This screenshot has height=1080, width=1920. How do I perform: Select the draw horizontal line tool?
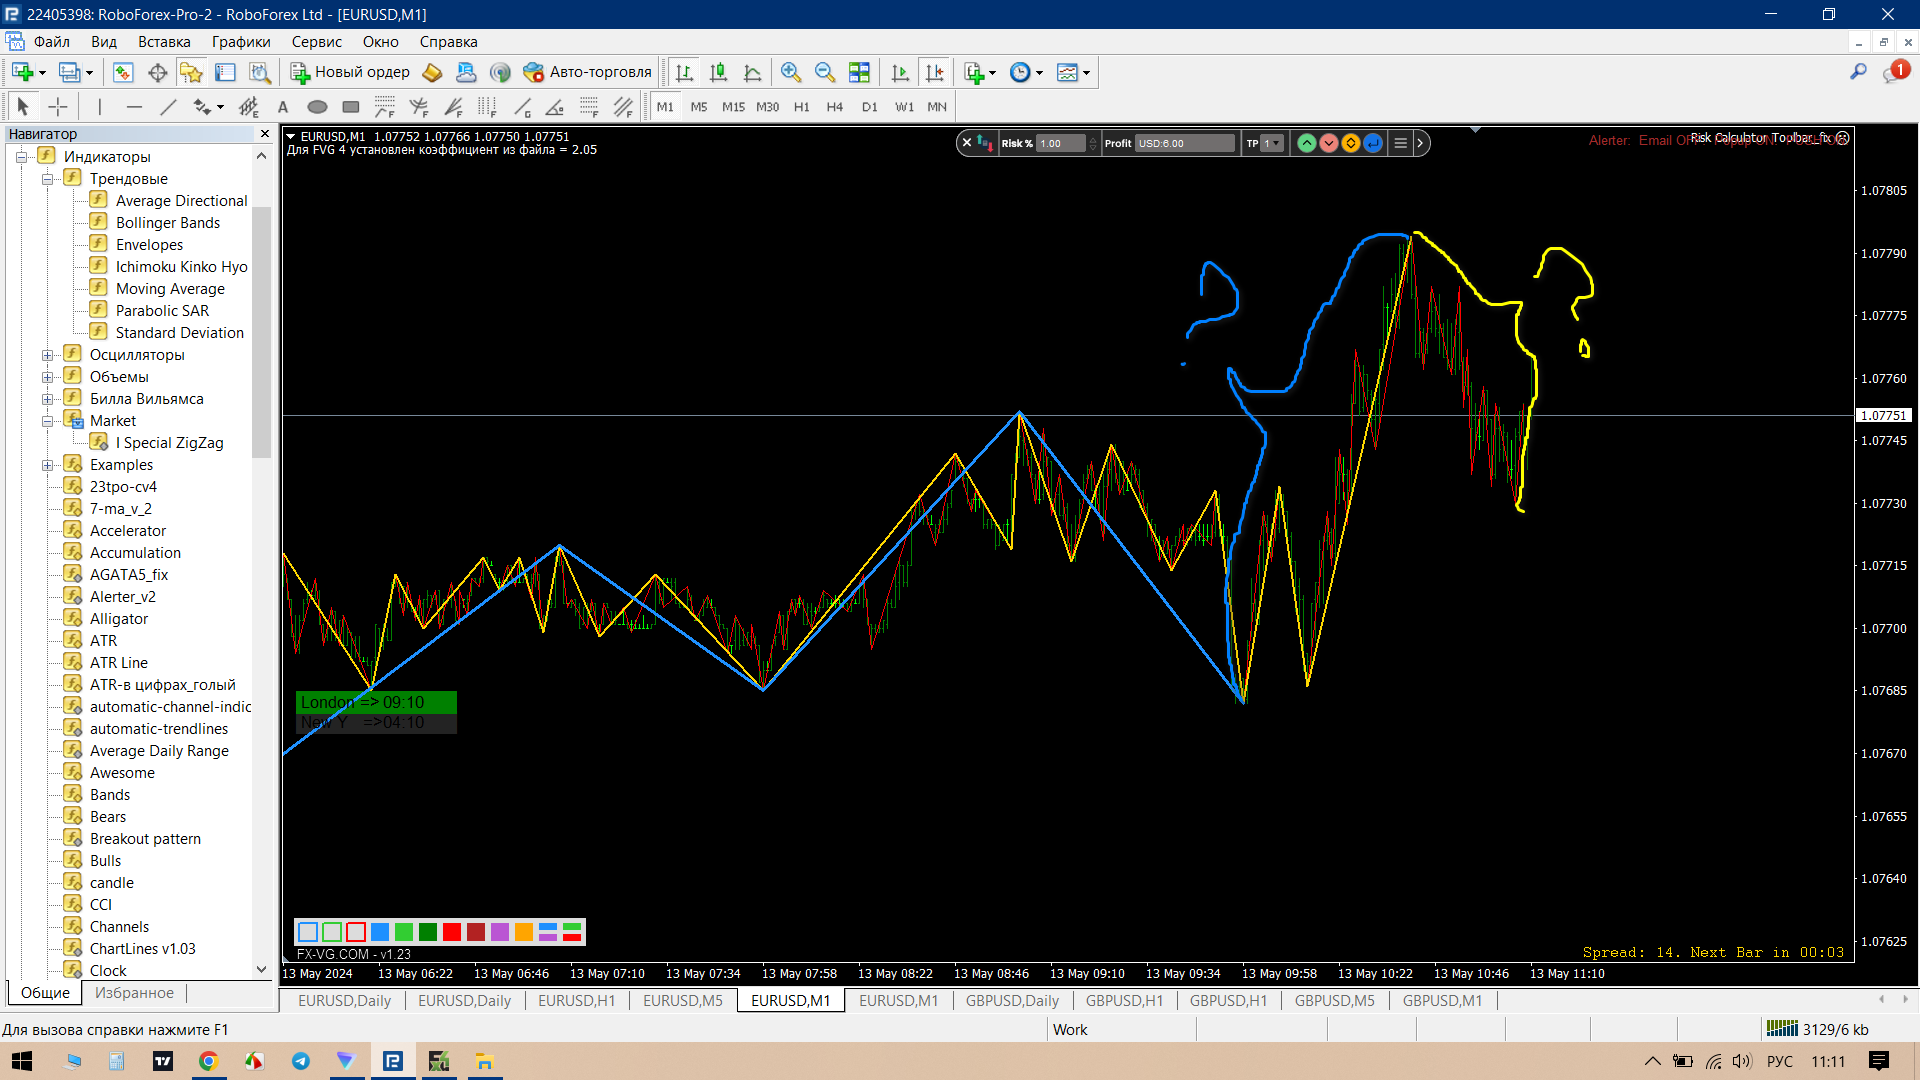click(x=134, y=107)
